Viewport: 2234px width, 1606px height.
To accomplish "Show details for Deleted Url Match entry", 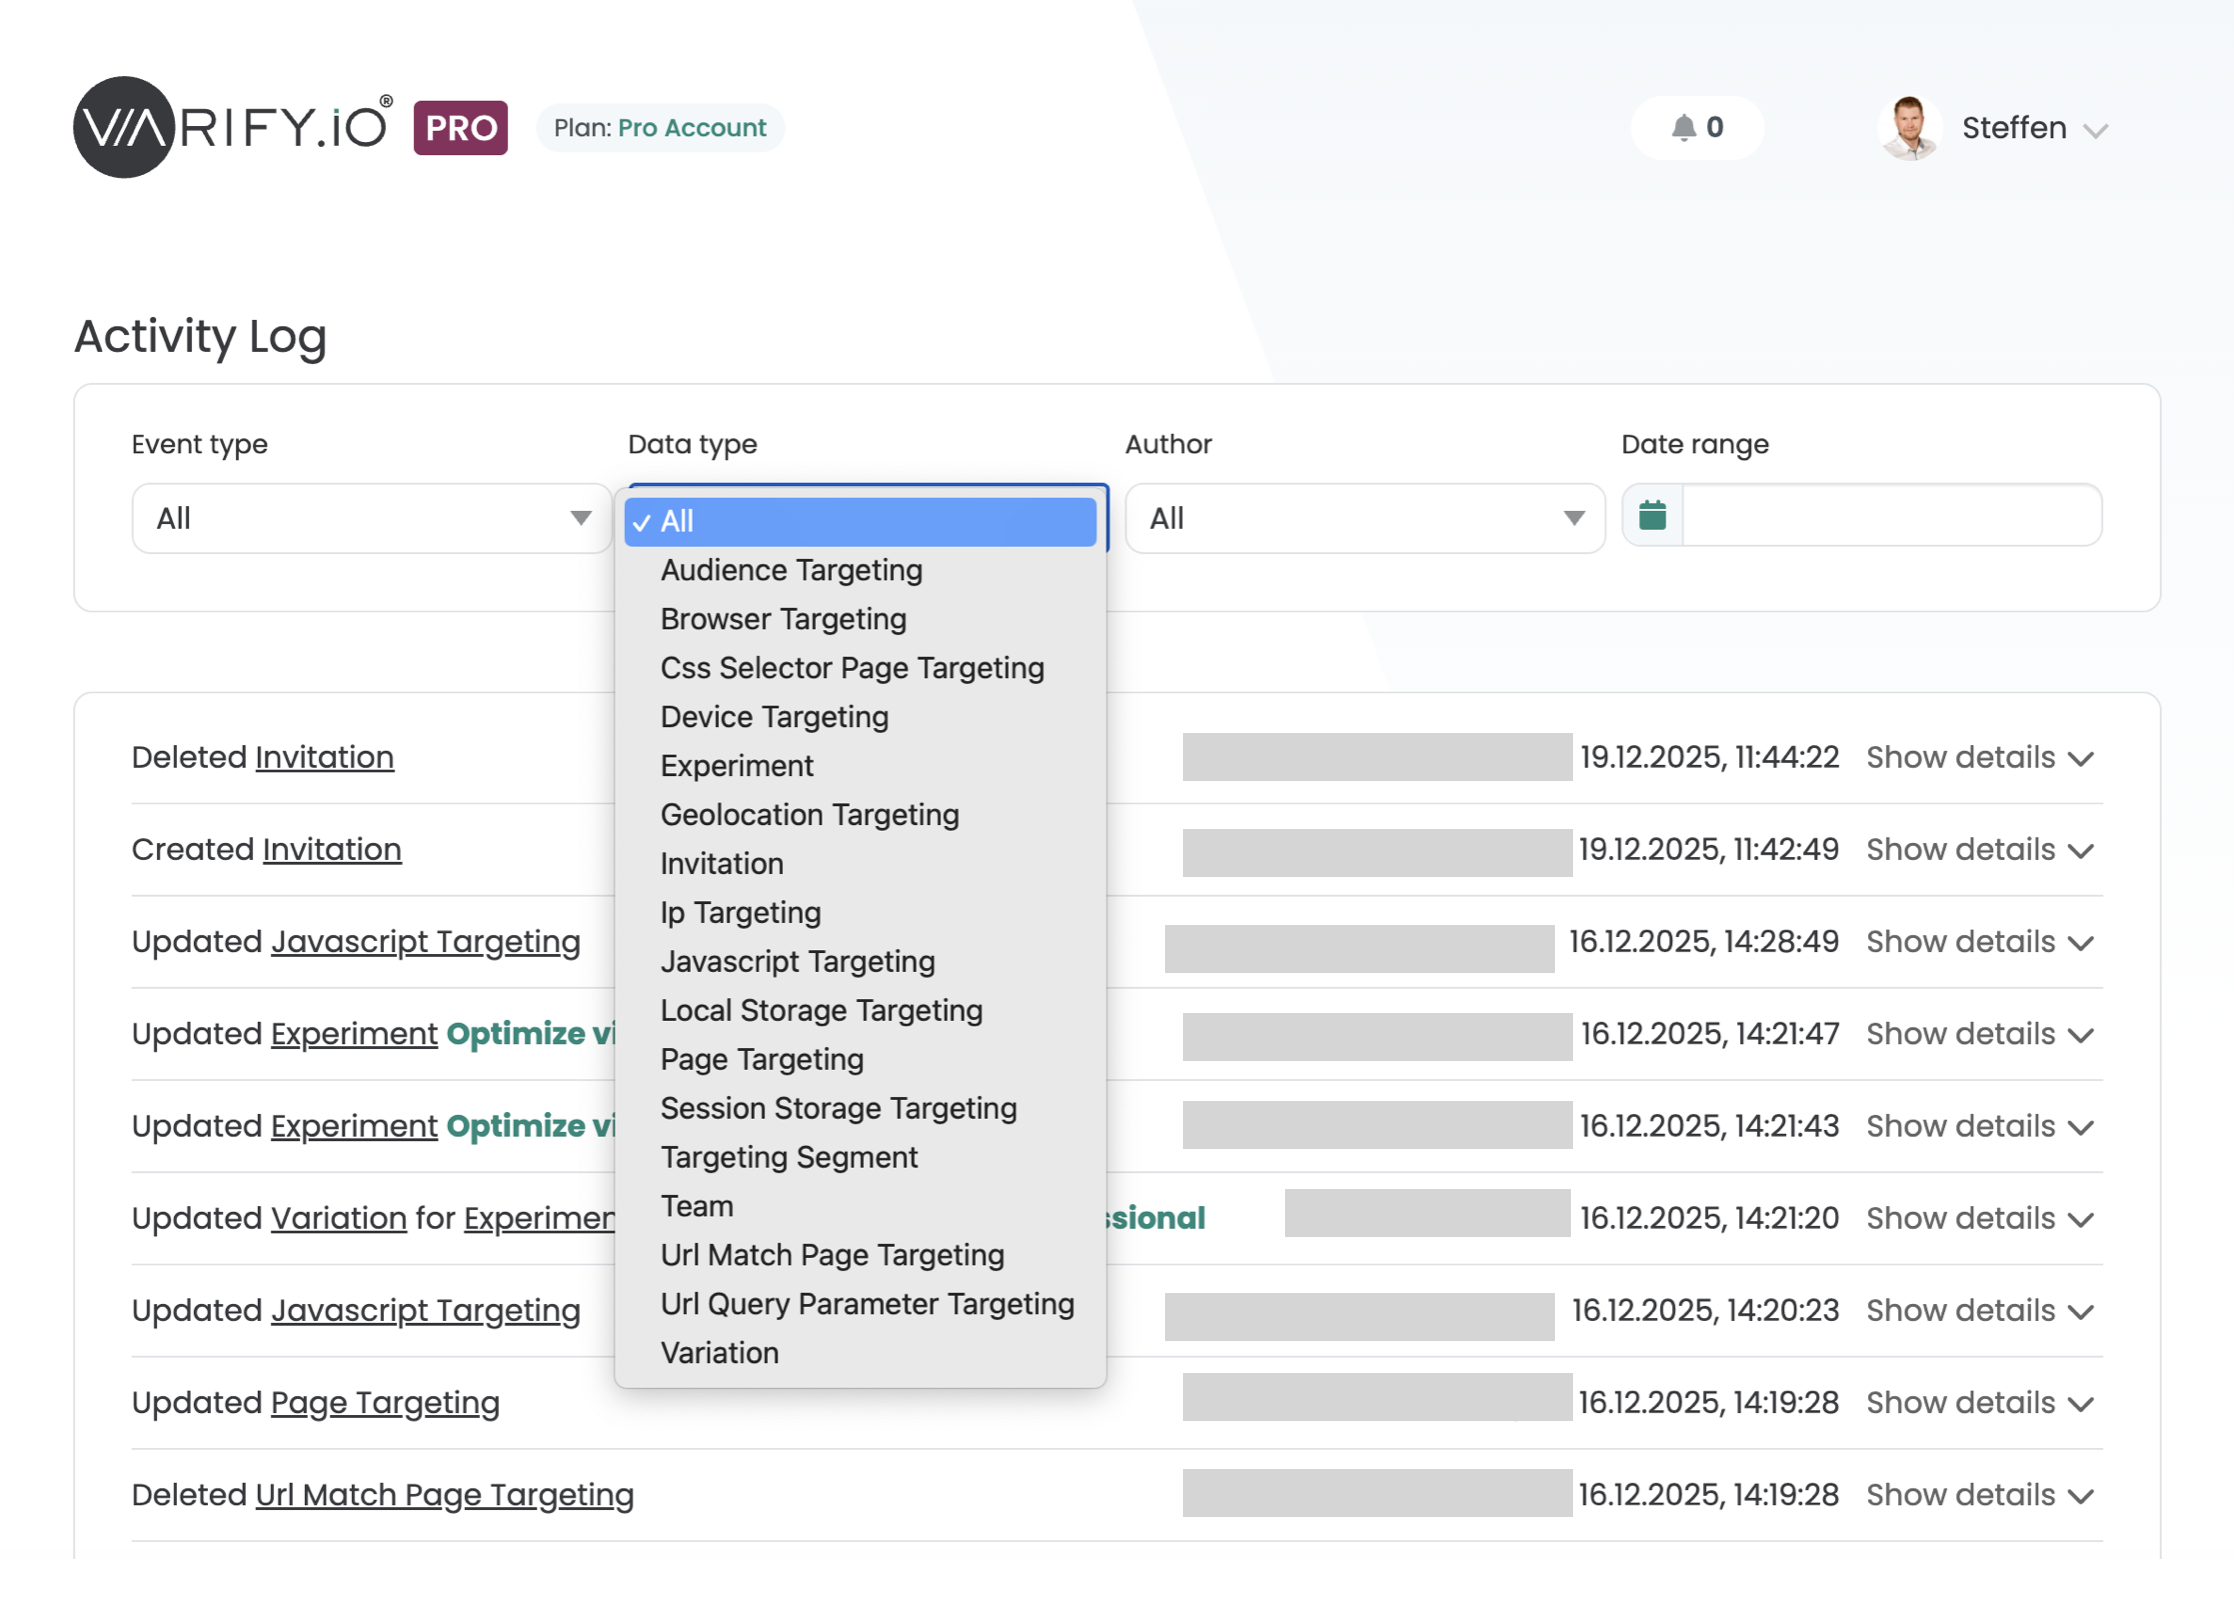I will click(1979, 1495).
